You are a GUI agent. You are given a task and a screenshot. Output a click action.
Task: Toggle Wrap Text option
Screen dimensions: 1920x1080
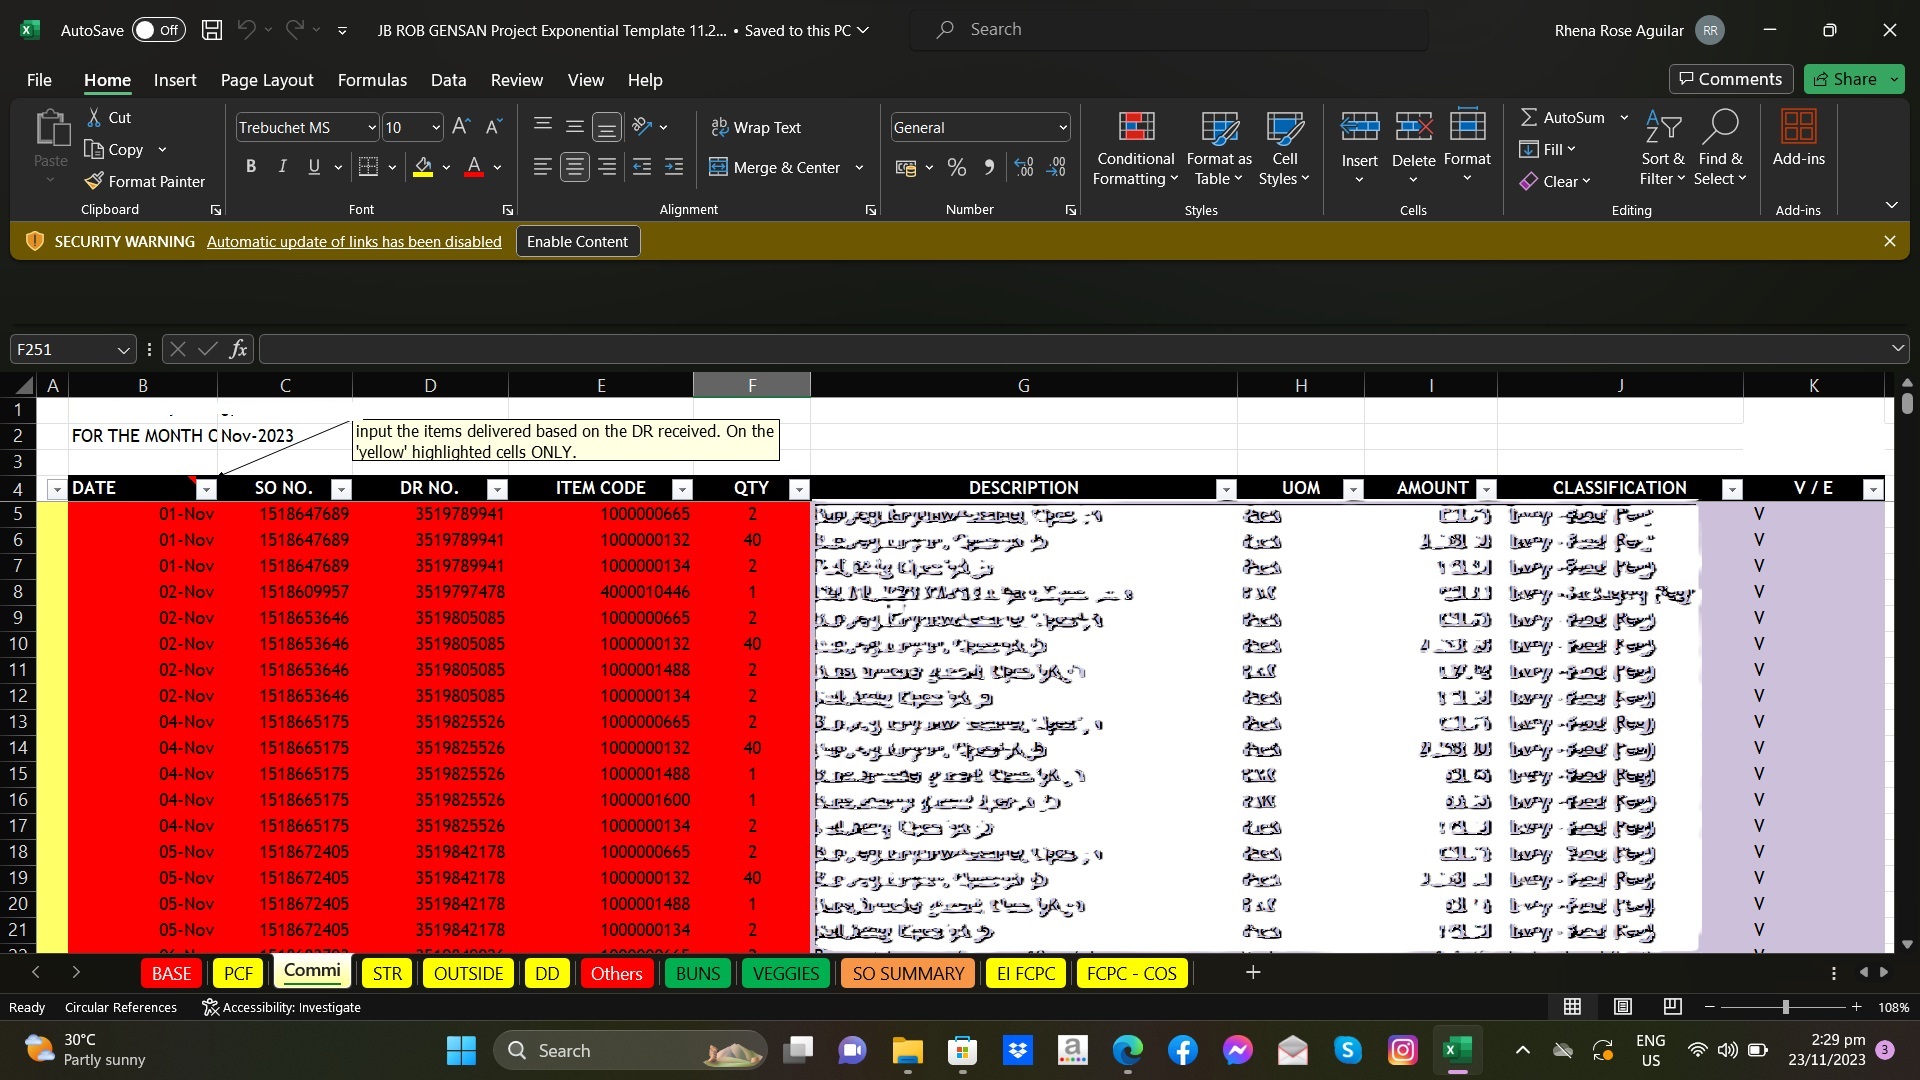756,127
